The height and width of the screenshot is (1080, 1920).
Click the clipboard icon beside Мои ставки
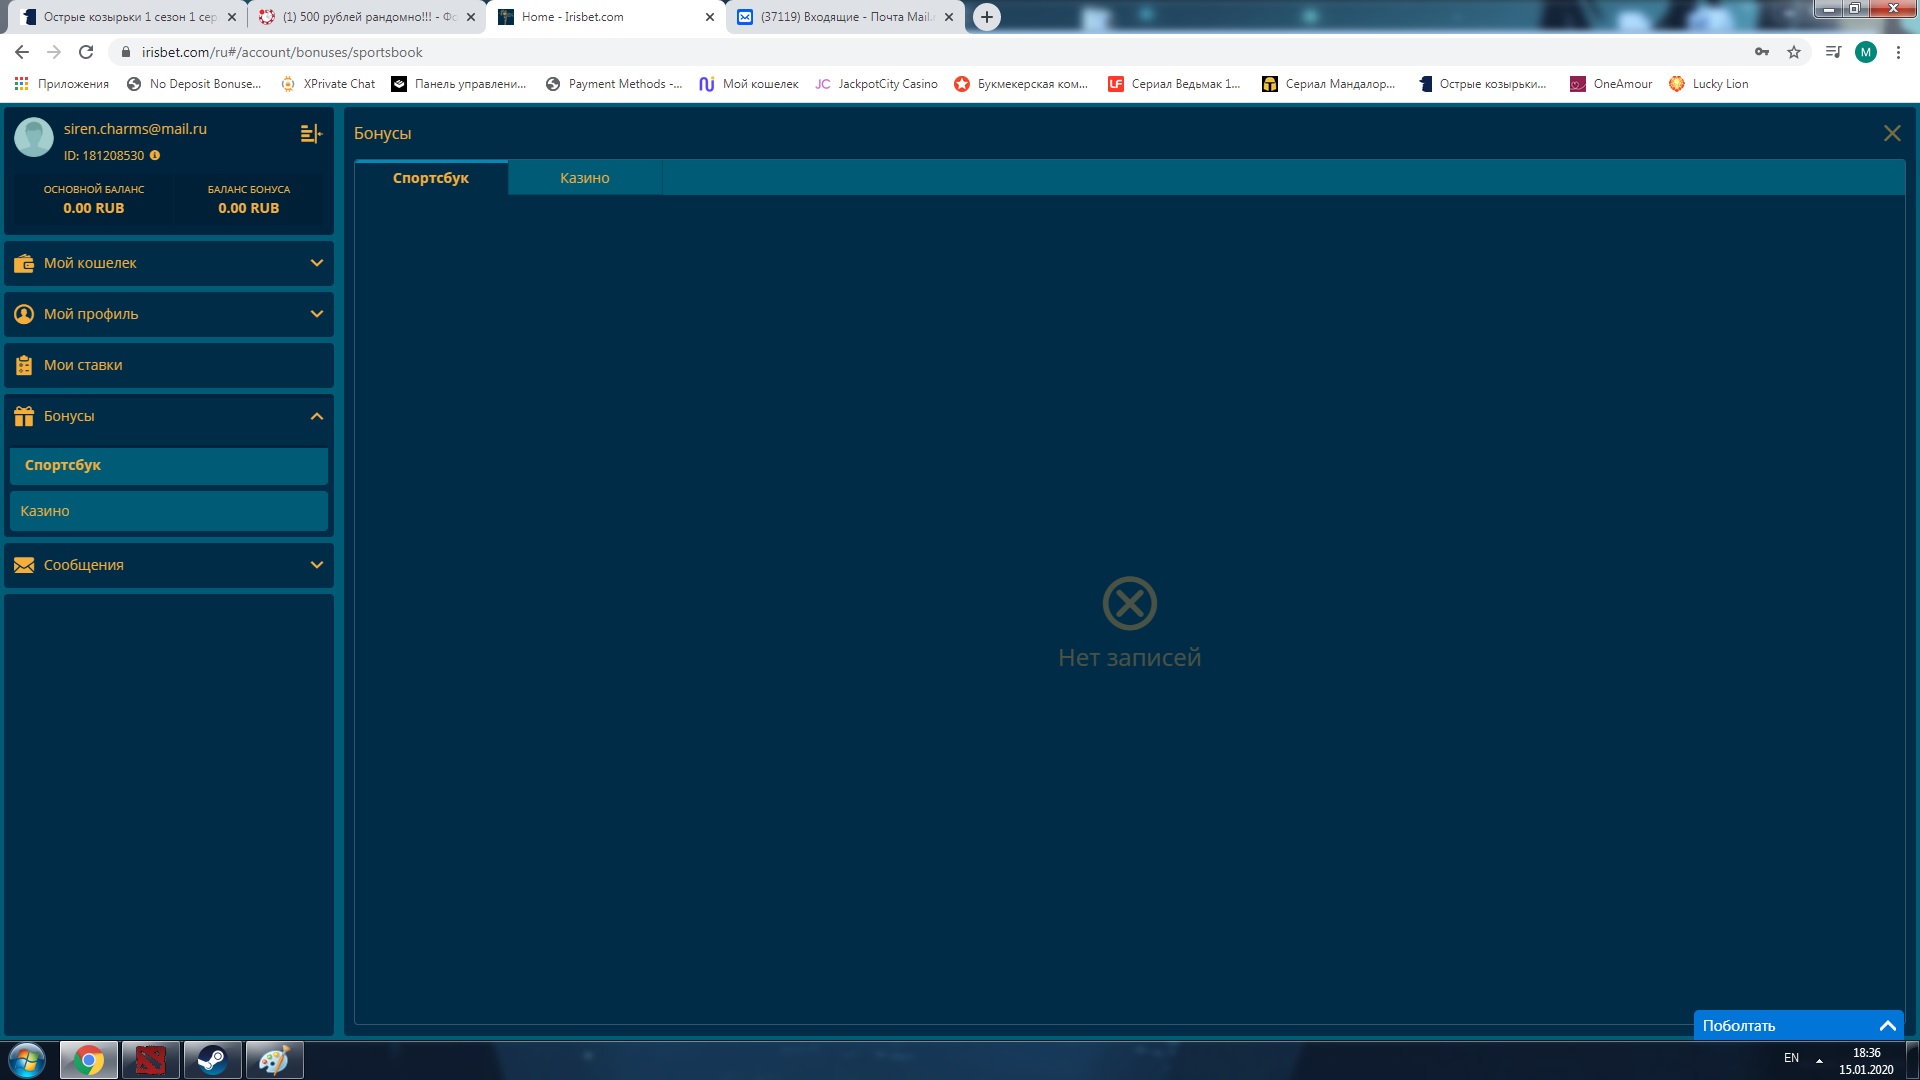[24, 365]
